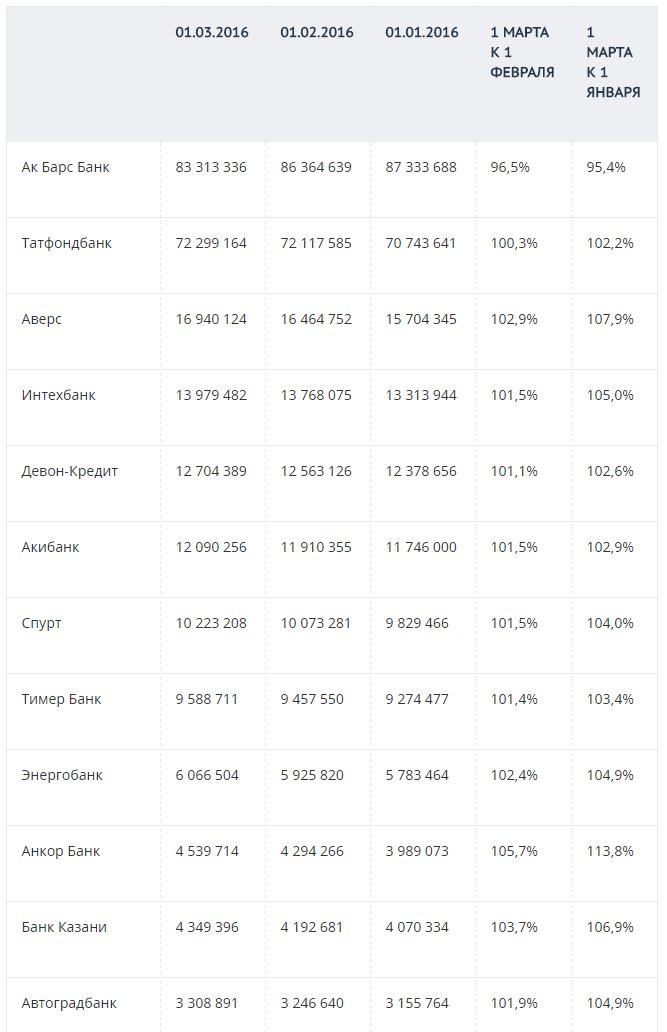Click the 01.01.2016 column header
667x1032 pixels.
coord(422,33)
